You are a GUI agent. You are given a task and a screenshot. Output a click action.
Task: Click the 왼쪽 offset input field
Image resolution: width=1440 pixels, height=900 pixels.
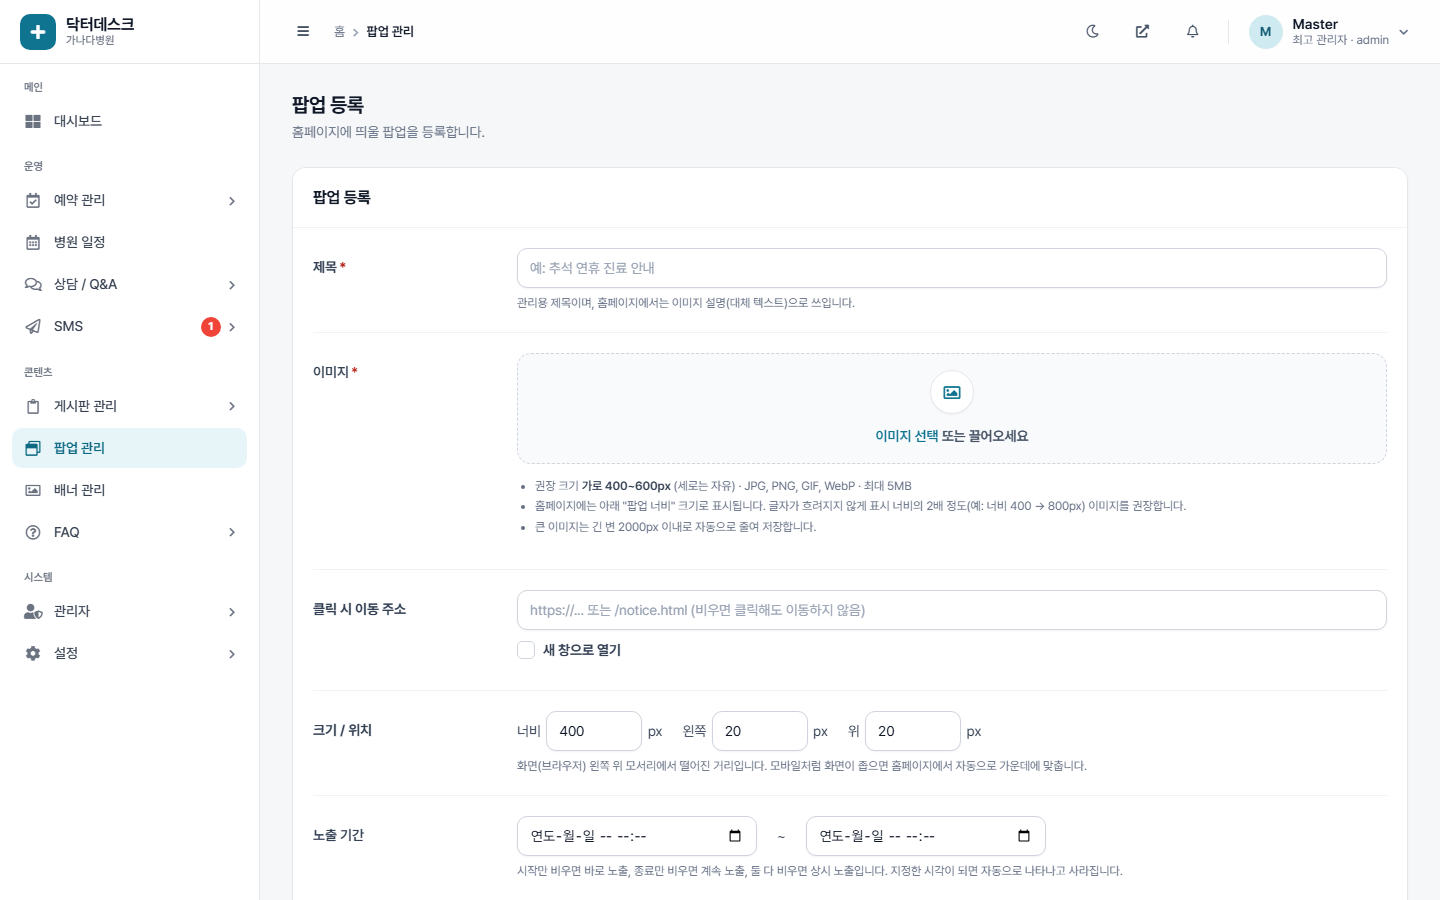(x=760, y=731)
